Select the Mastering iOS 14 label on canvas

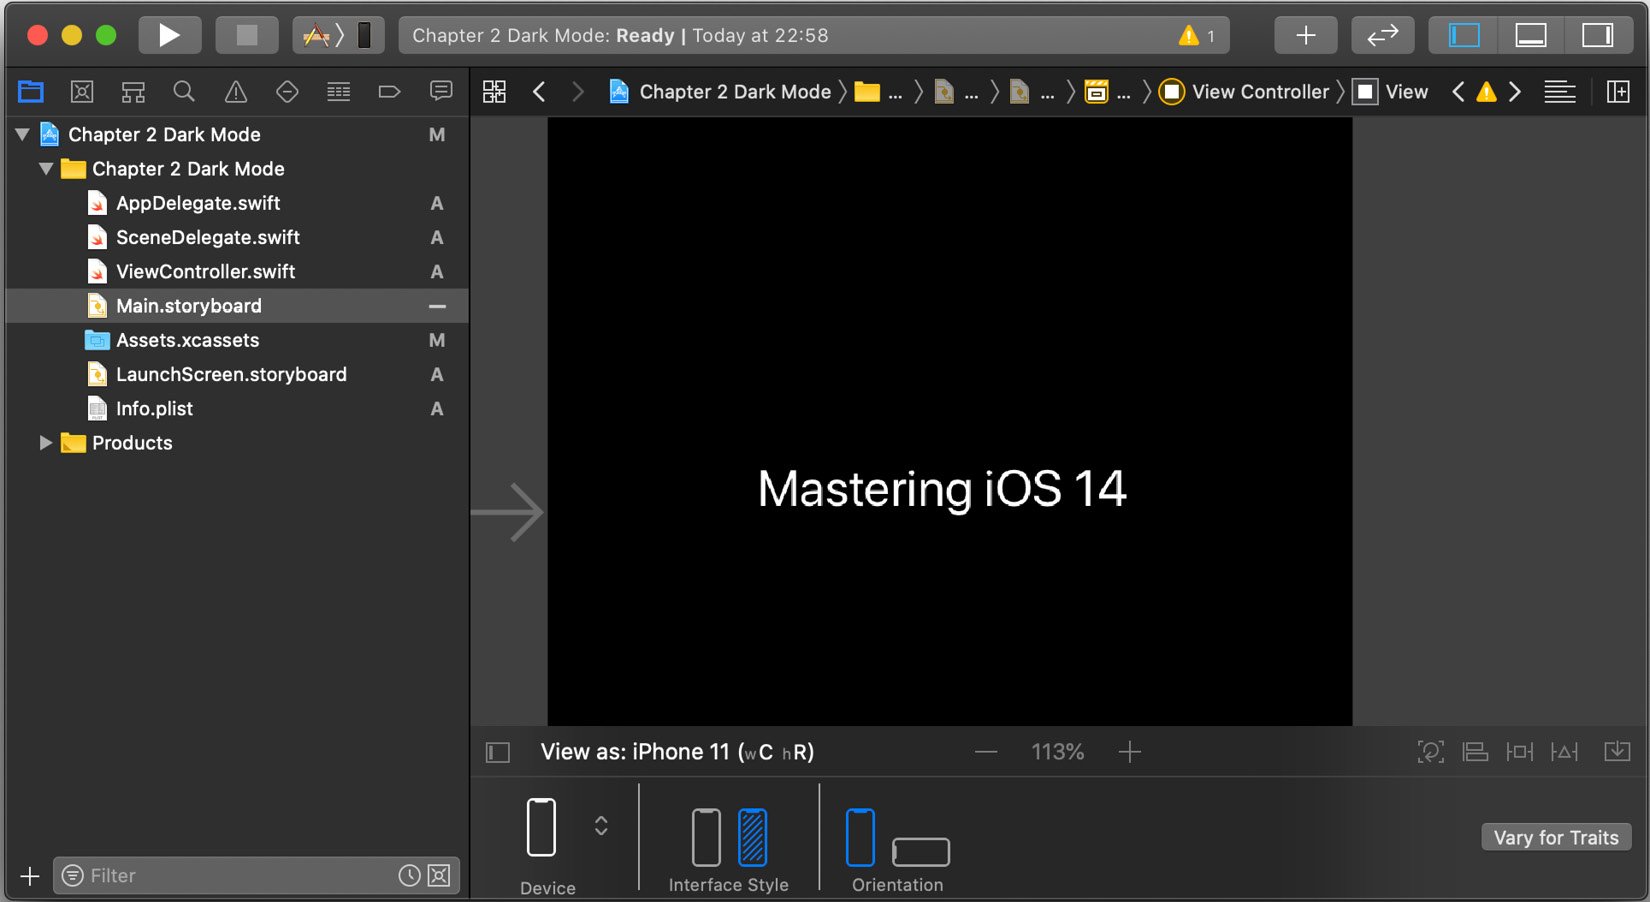[942, 489]
